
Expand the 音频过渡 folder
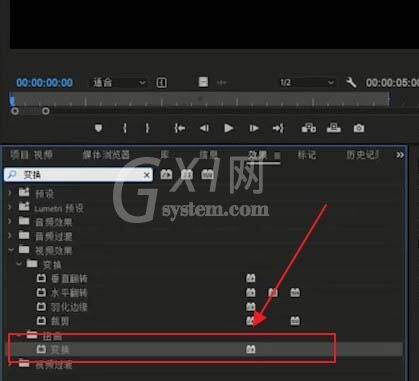pos(10,236)
